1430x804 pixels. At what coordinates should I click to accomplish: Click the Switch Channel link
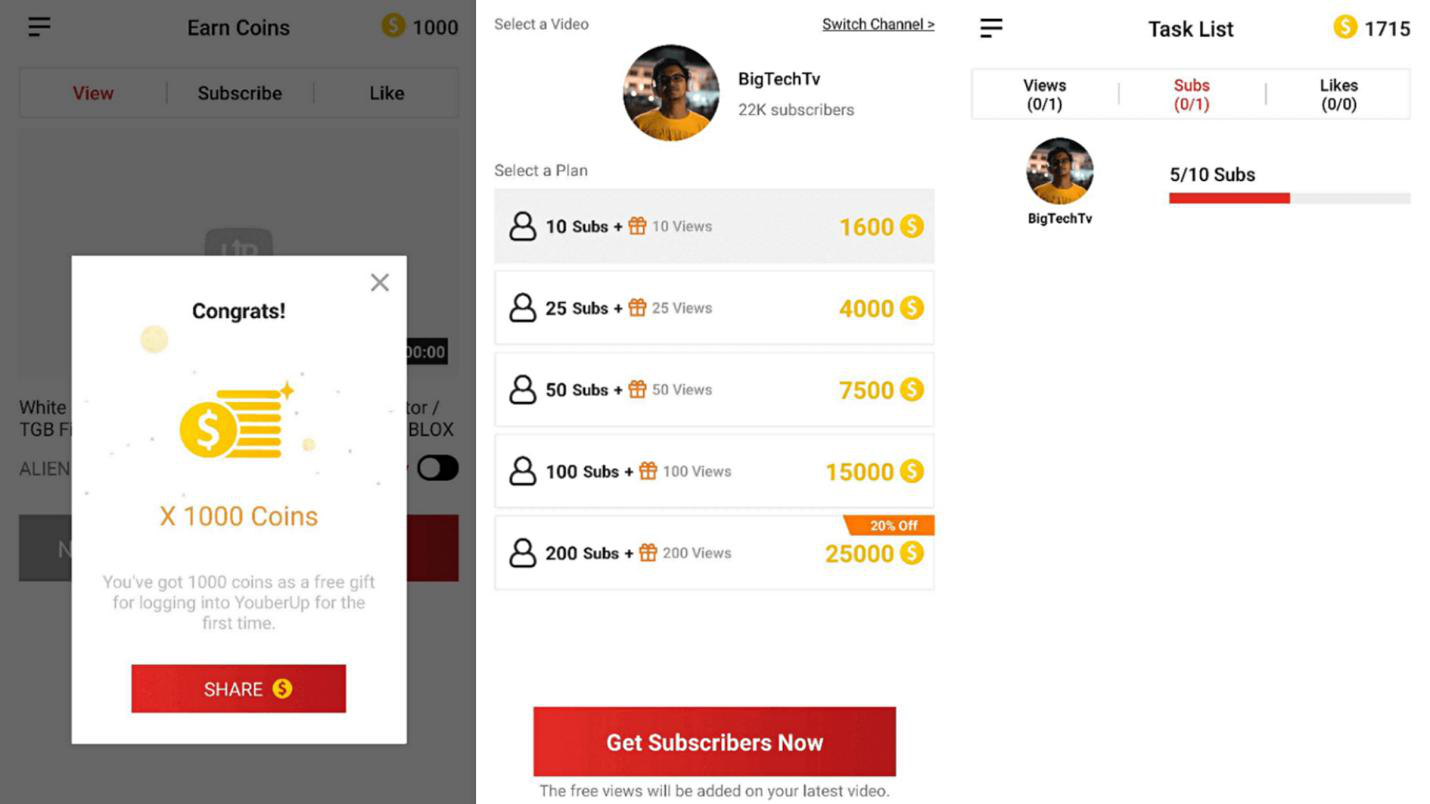(878, 24)
